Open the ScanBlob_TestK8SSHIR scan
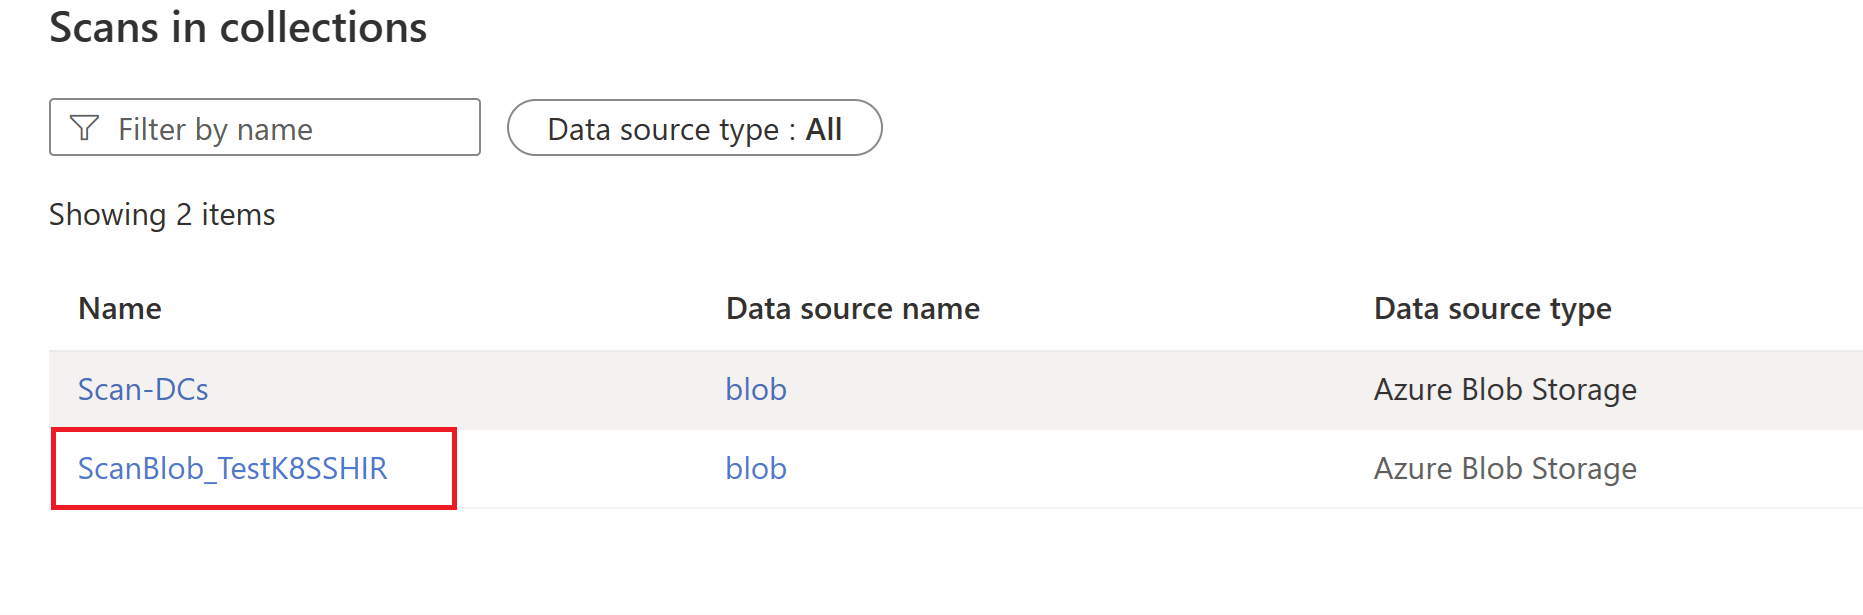Viewport: 1863px width, 615px height. tap(232, 468)
